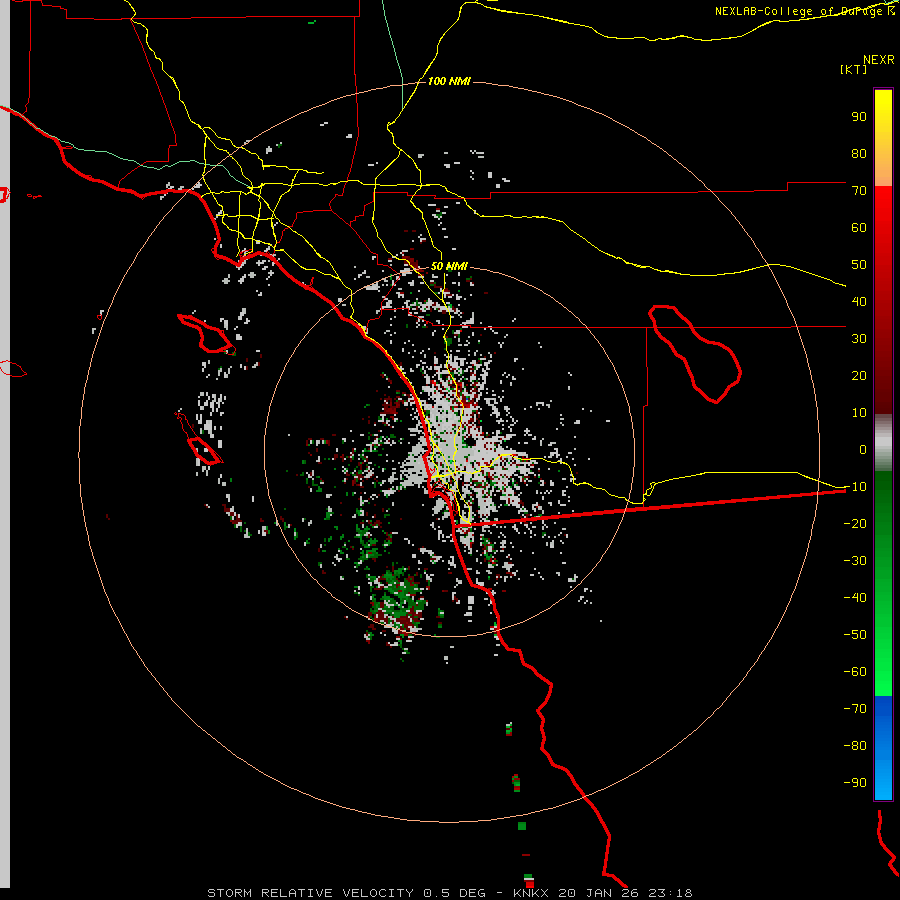Viewport: 900px width, 900px height.
Task: Click the "-90" value on velocity scale
Action: click(855, 782)
